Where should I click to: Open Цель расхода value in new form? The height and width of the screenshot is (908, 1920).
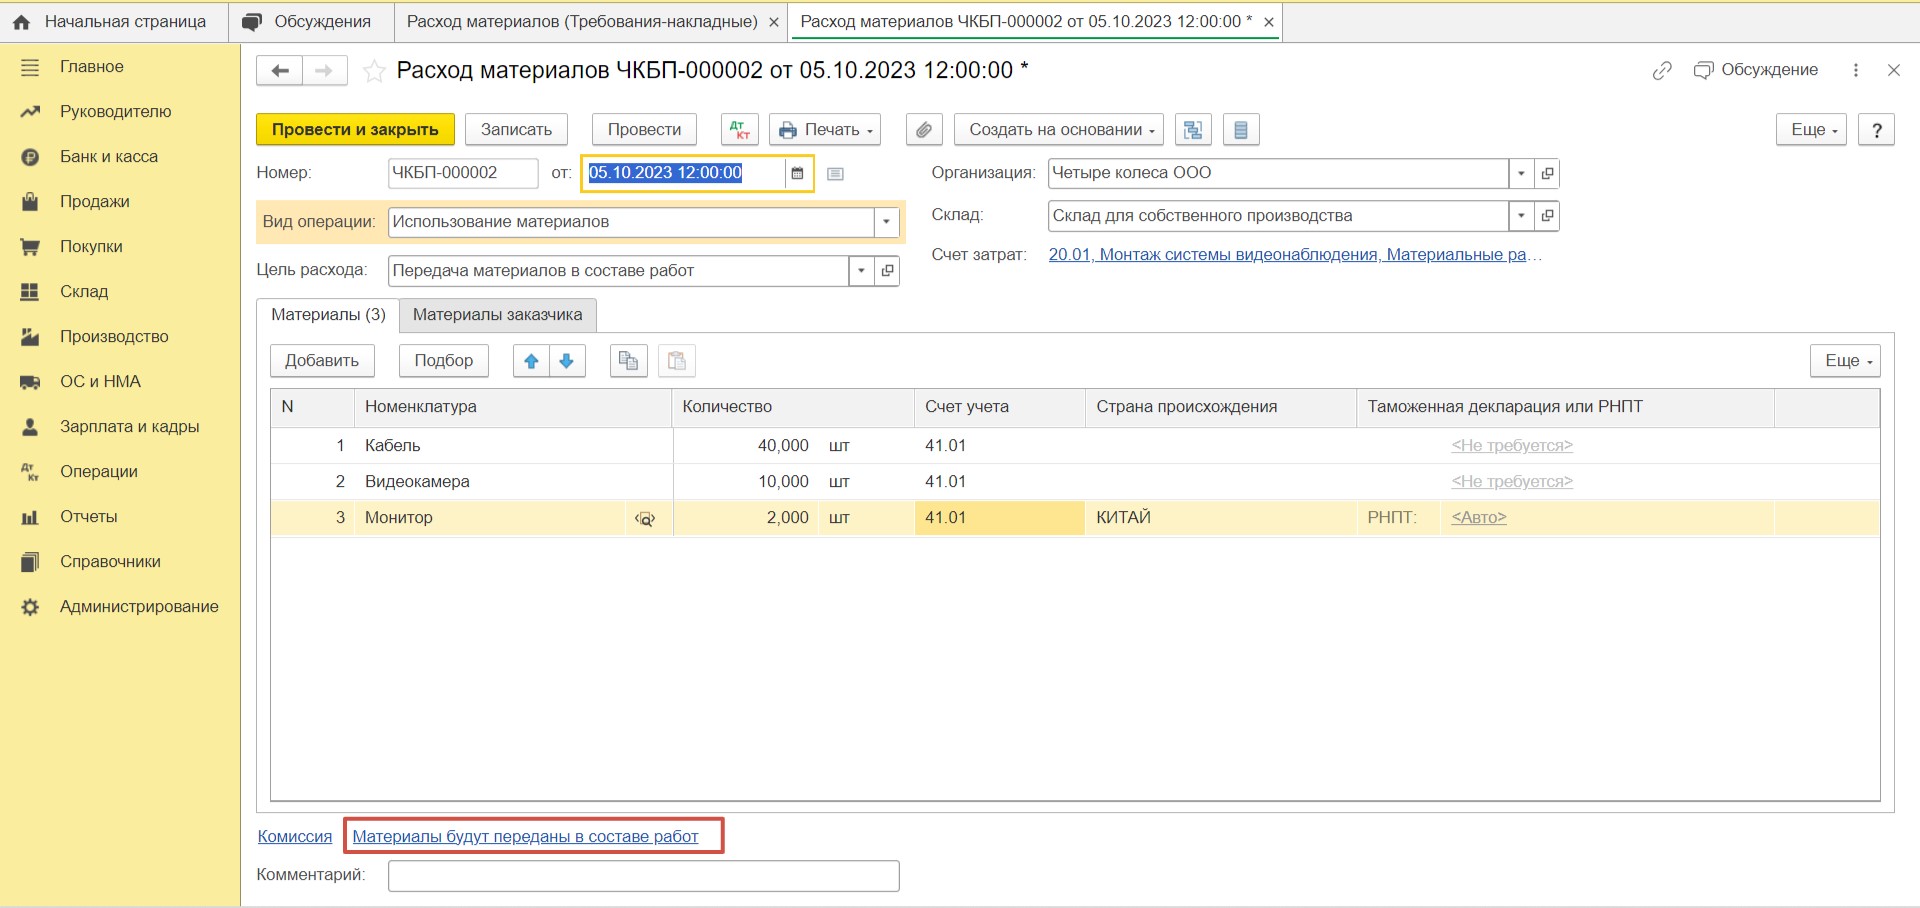(x=887, y=271)
